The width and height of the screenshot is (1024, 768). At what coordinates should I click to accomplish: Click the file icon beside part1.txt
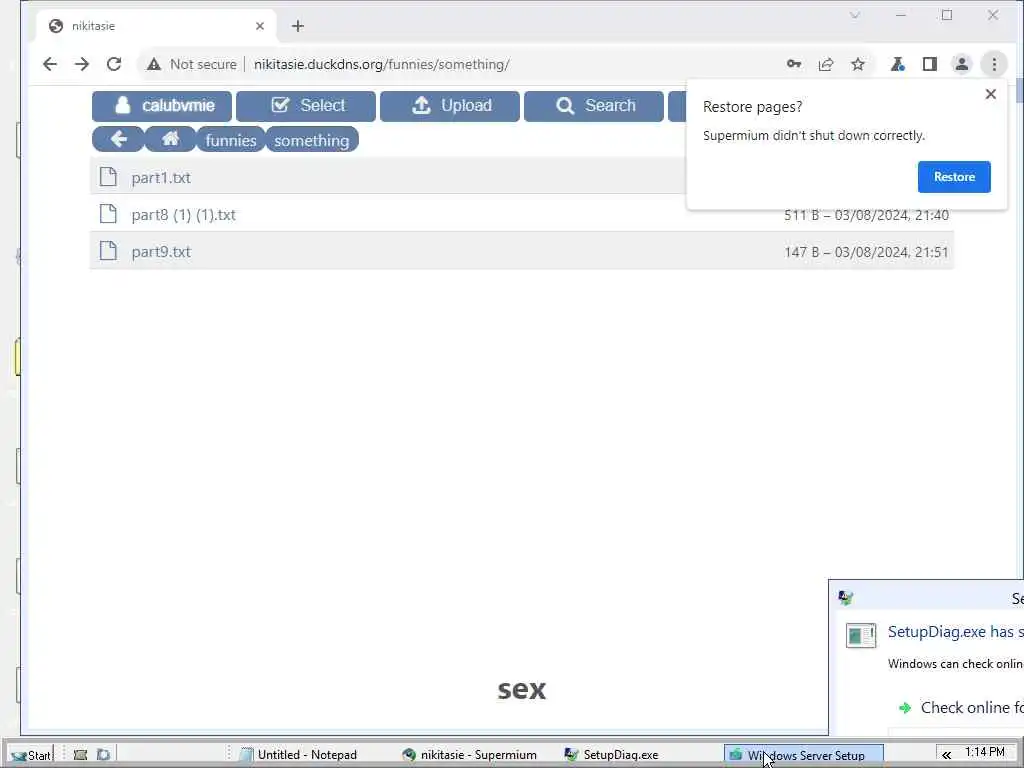108,177
